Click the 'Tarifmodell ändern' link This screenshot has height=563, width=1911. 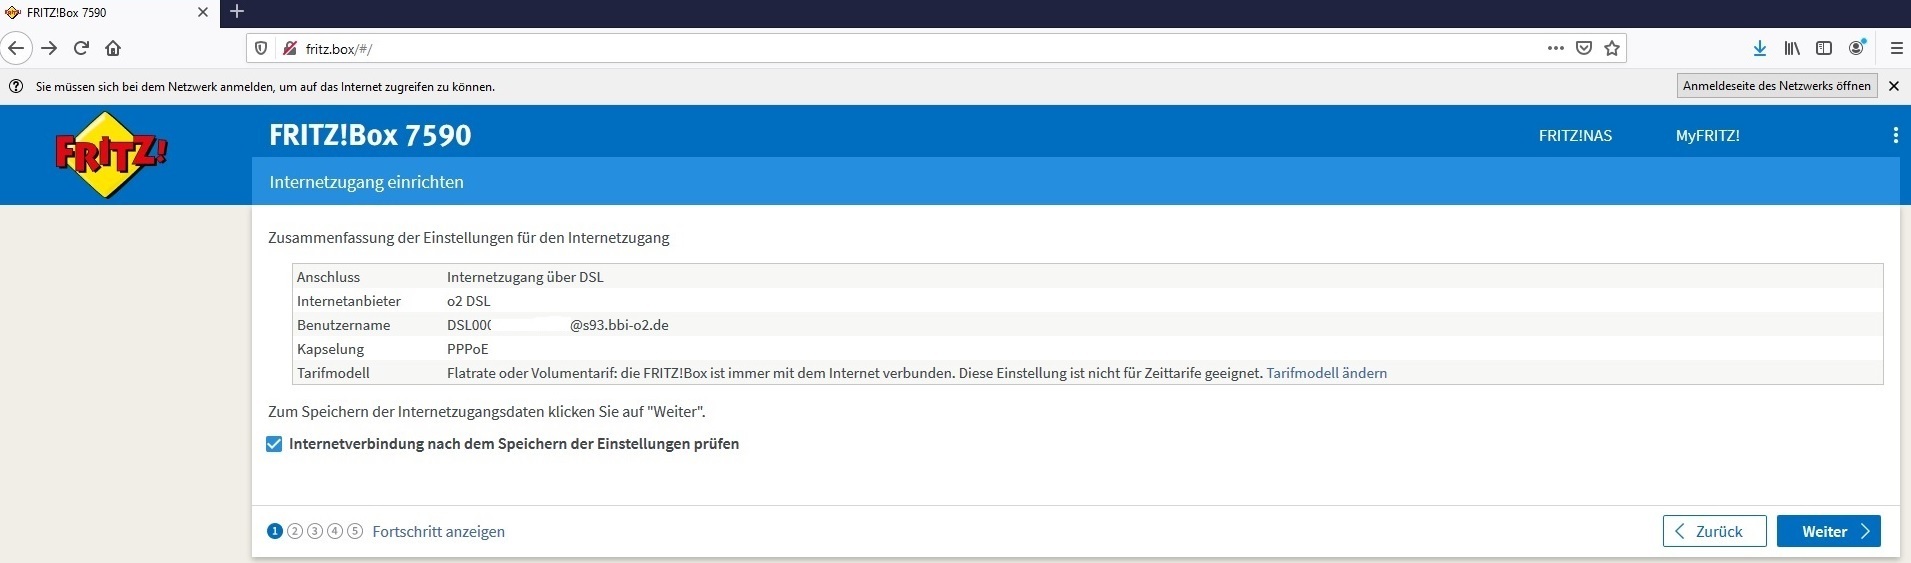point(1326,373)
